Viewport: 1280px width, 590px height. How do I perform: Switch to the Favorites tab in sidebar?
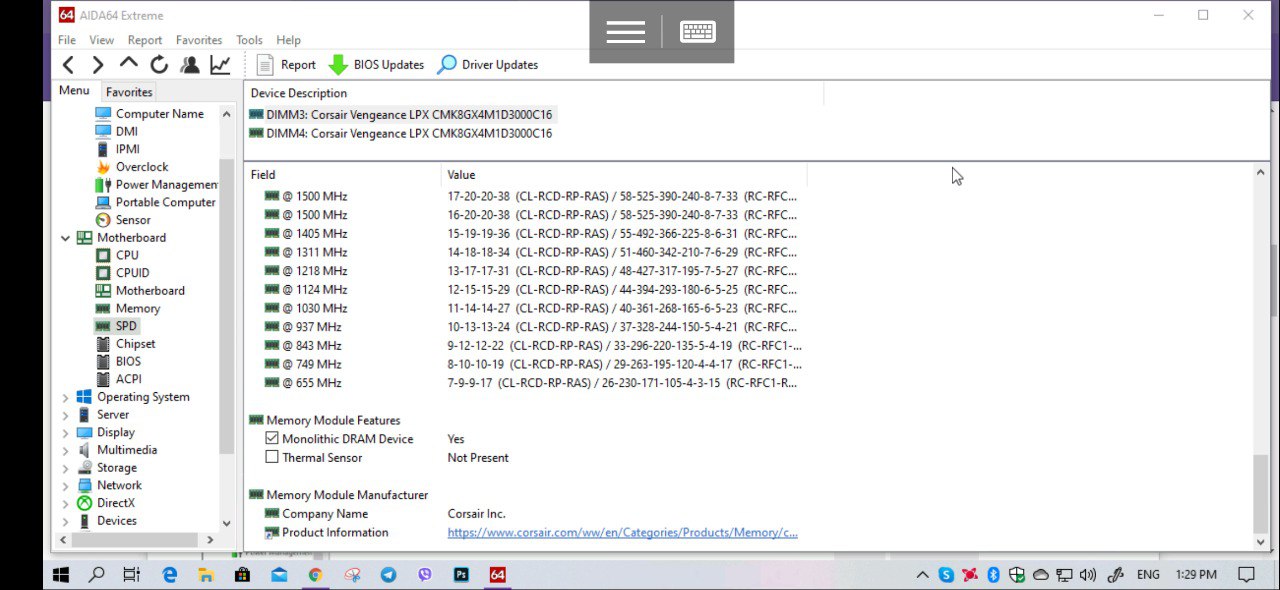[x=129, y=92]
